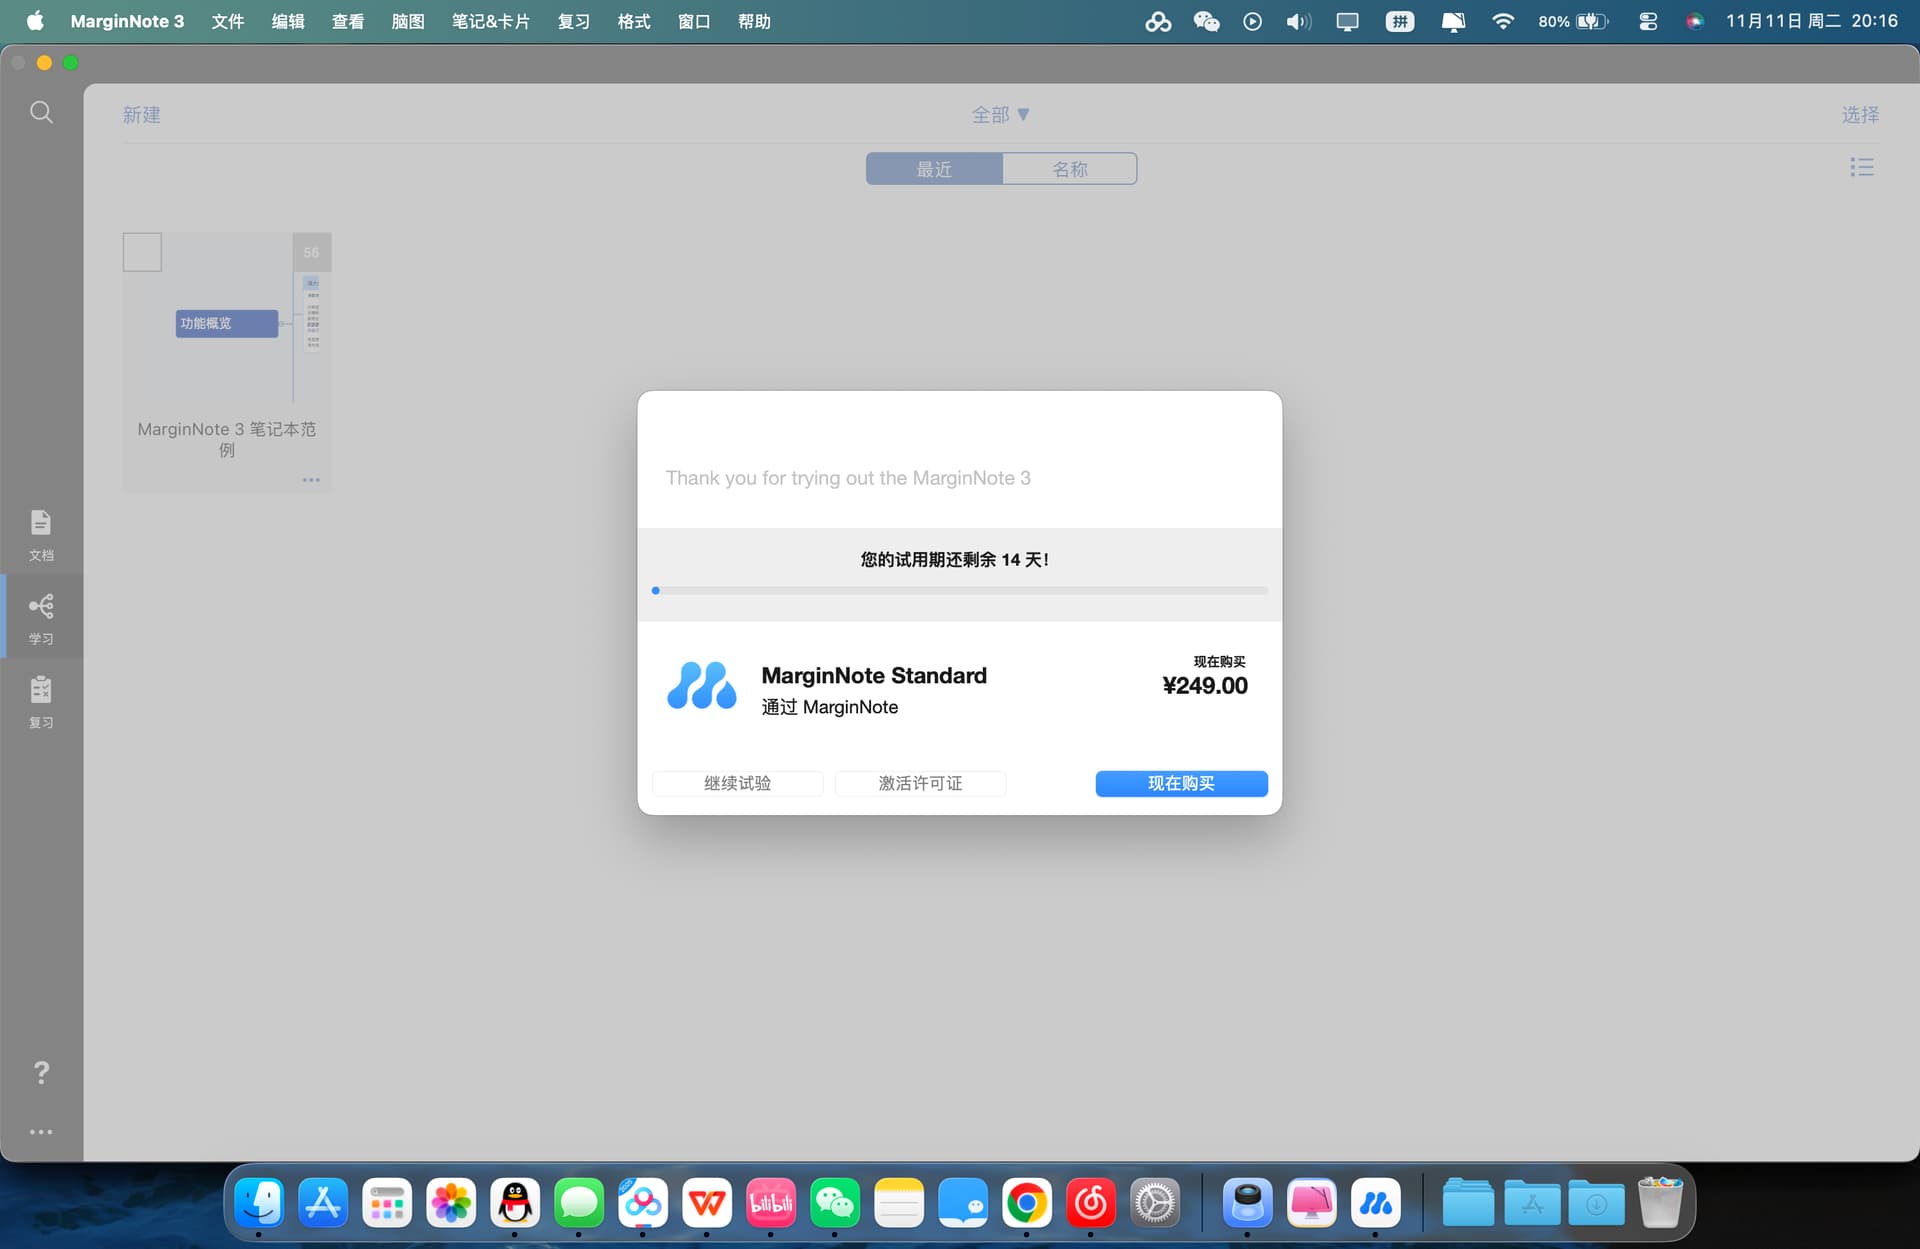The image size is (1920, 1249).
Task: Select the 最近 sort segment
Action: (934, 169)
